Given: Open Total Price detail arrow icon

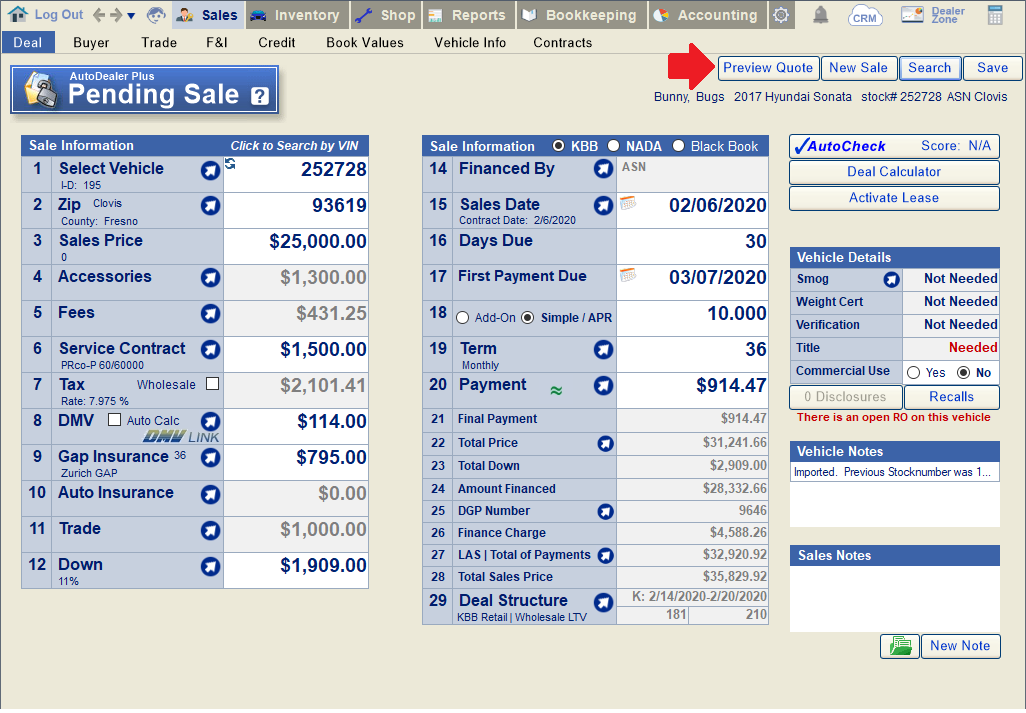Looking at the screenshot, I should [605, 444].
